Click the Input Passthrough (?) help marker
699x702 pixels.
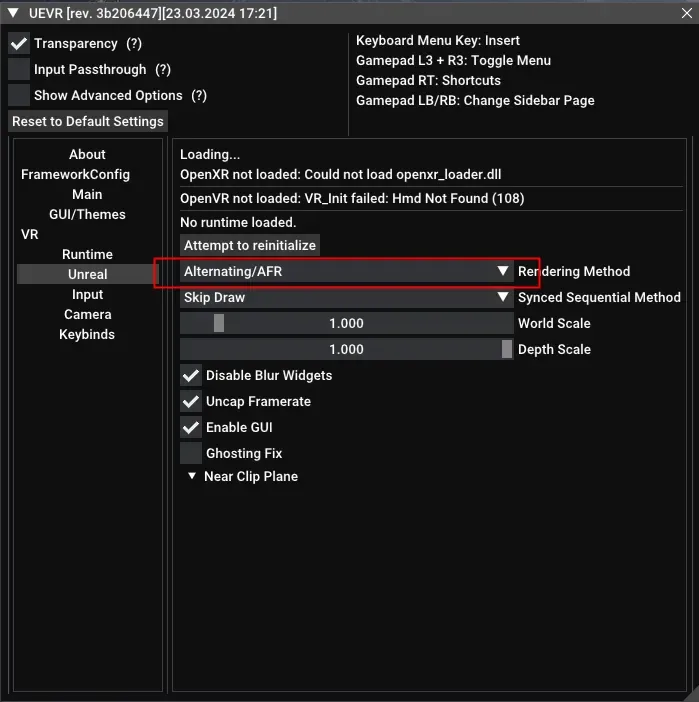(x=163, y=69)
